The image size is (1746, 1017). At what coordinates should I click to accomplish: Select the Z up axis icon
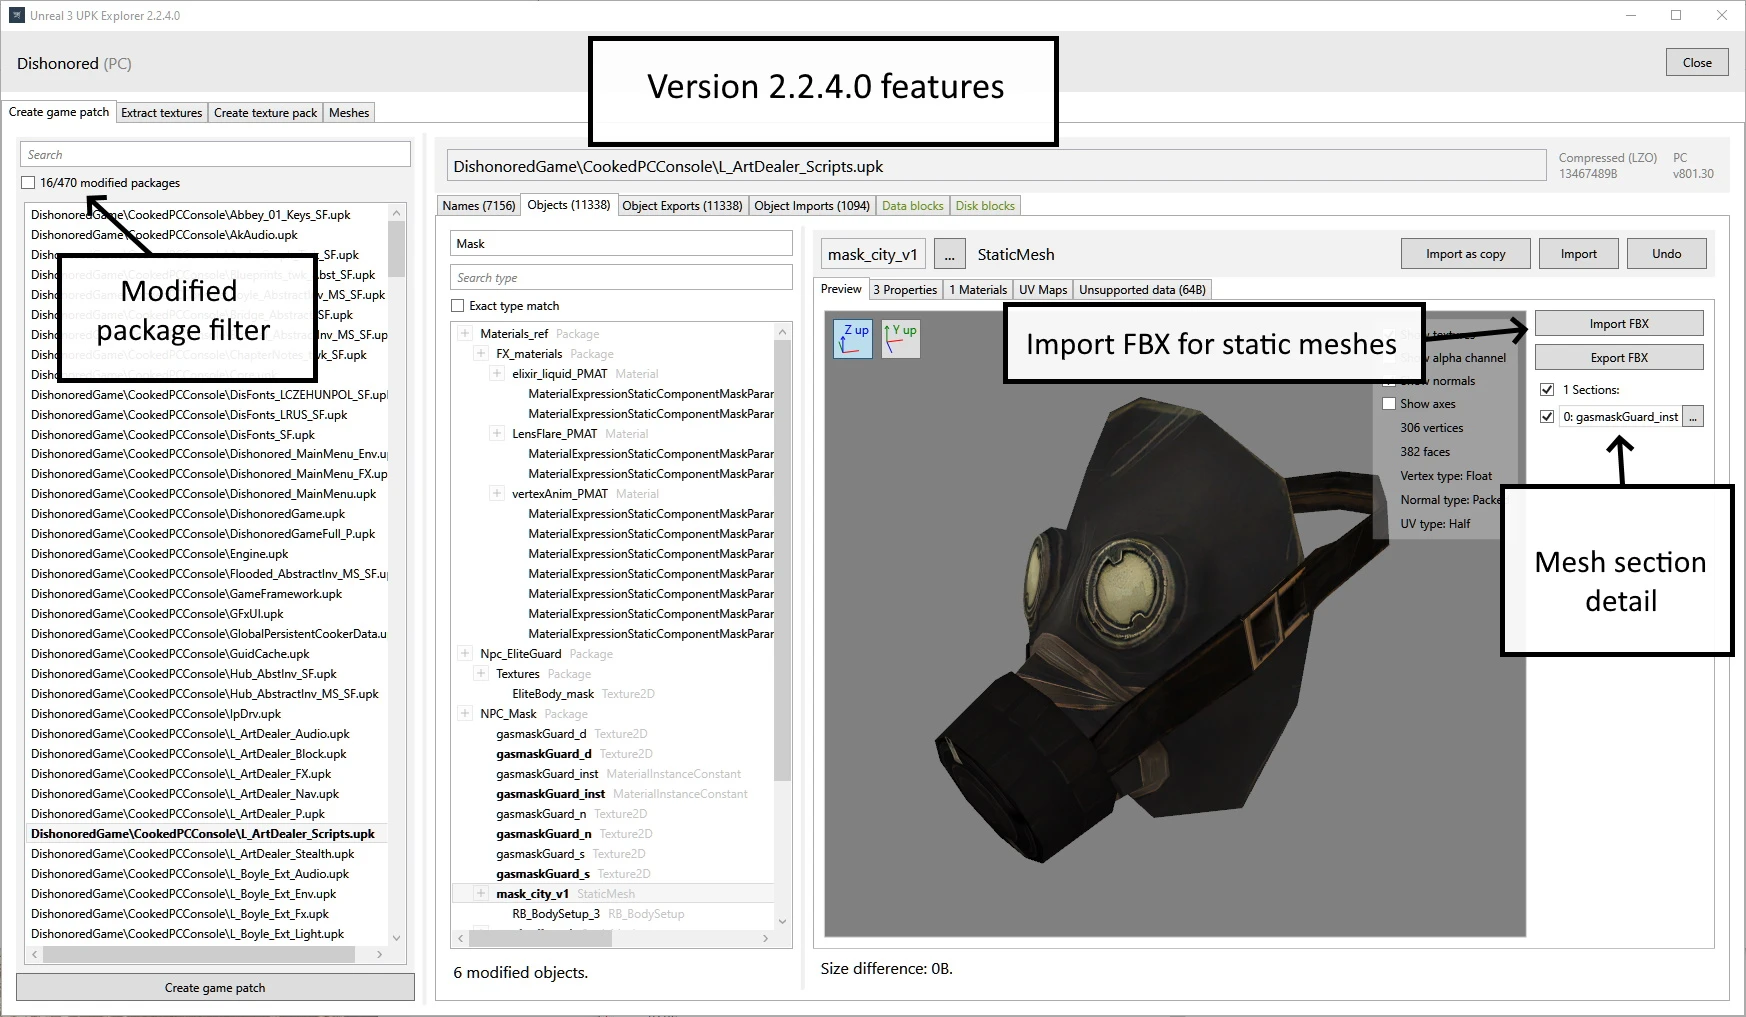[x=853, y=339]
